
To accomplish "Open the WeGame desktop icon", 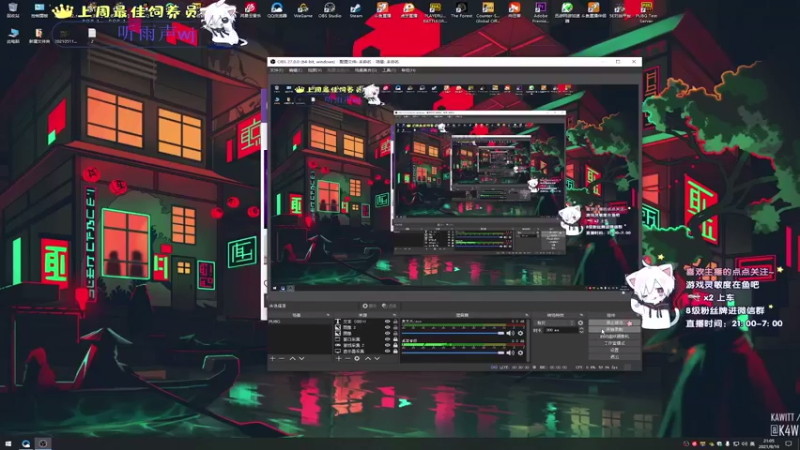I will tap(303, 9).
